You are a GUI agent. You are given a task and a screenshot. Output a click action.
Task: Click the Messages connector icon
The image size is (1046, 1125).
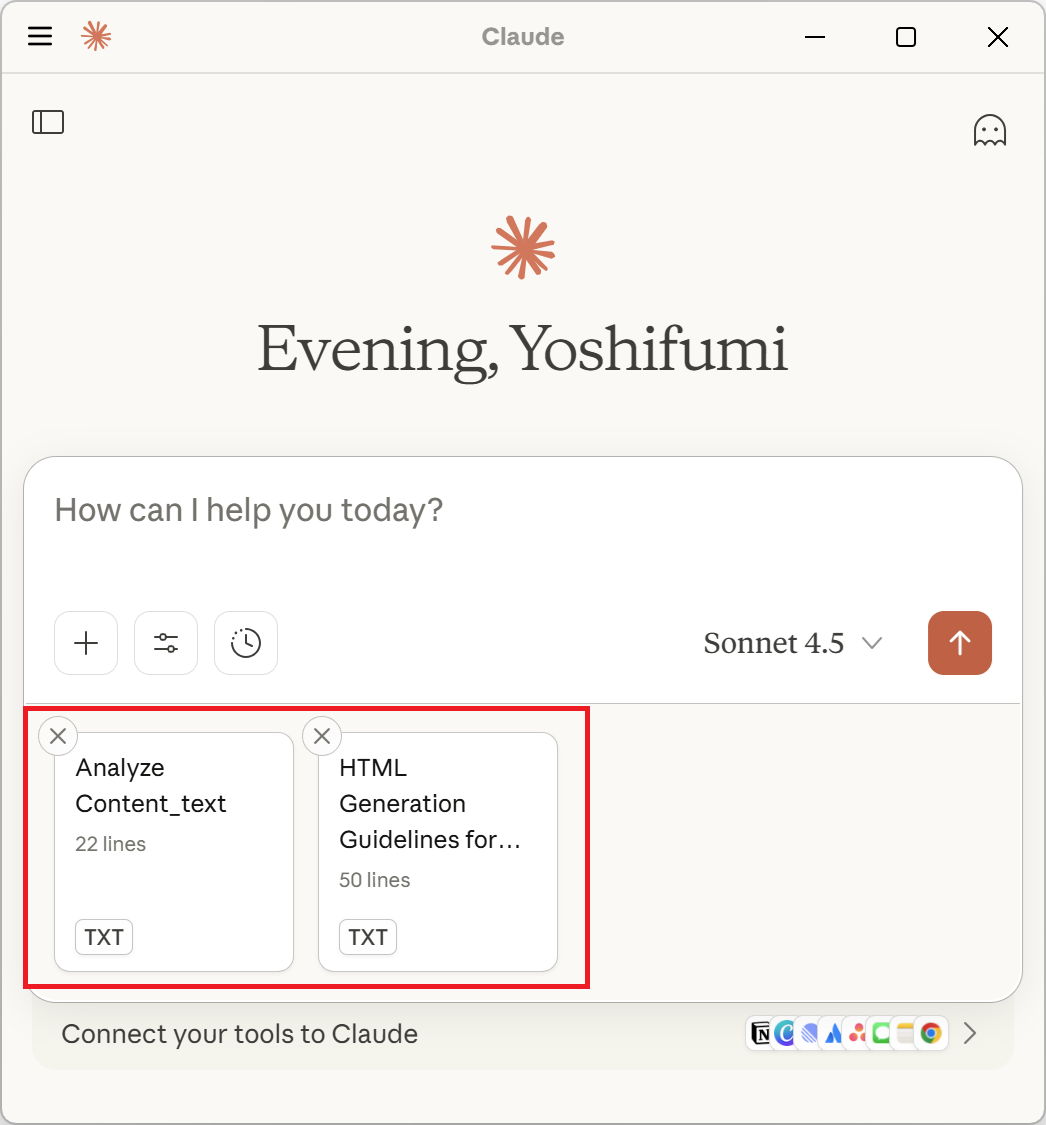[x=881, y=1033]
